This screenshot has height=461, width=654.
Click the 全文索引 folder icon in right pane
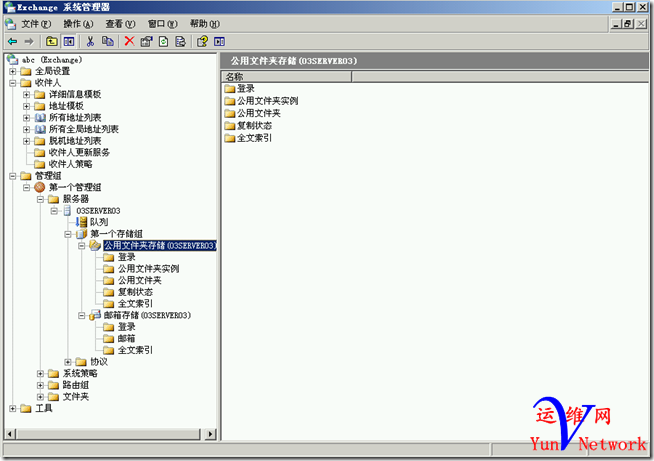[229, 138]
